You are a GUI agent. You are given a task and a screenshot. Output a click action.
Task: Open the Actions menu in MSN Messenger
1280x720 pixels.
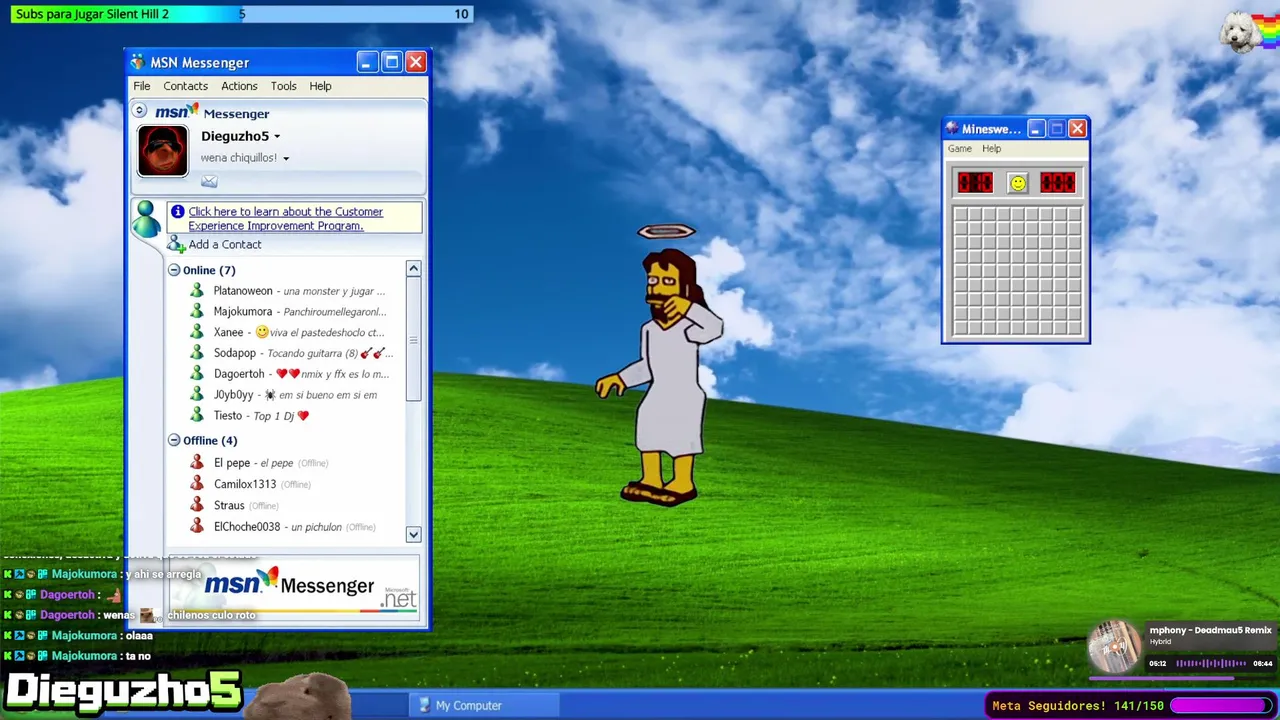(x=239, y=86)
